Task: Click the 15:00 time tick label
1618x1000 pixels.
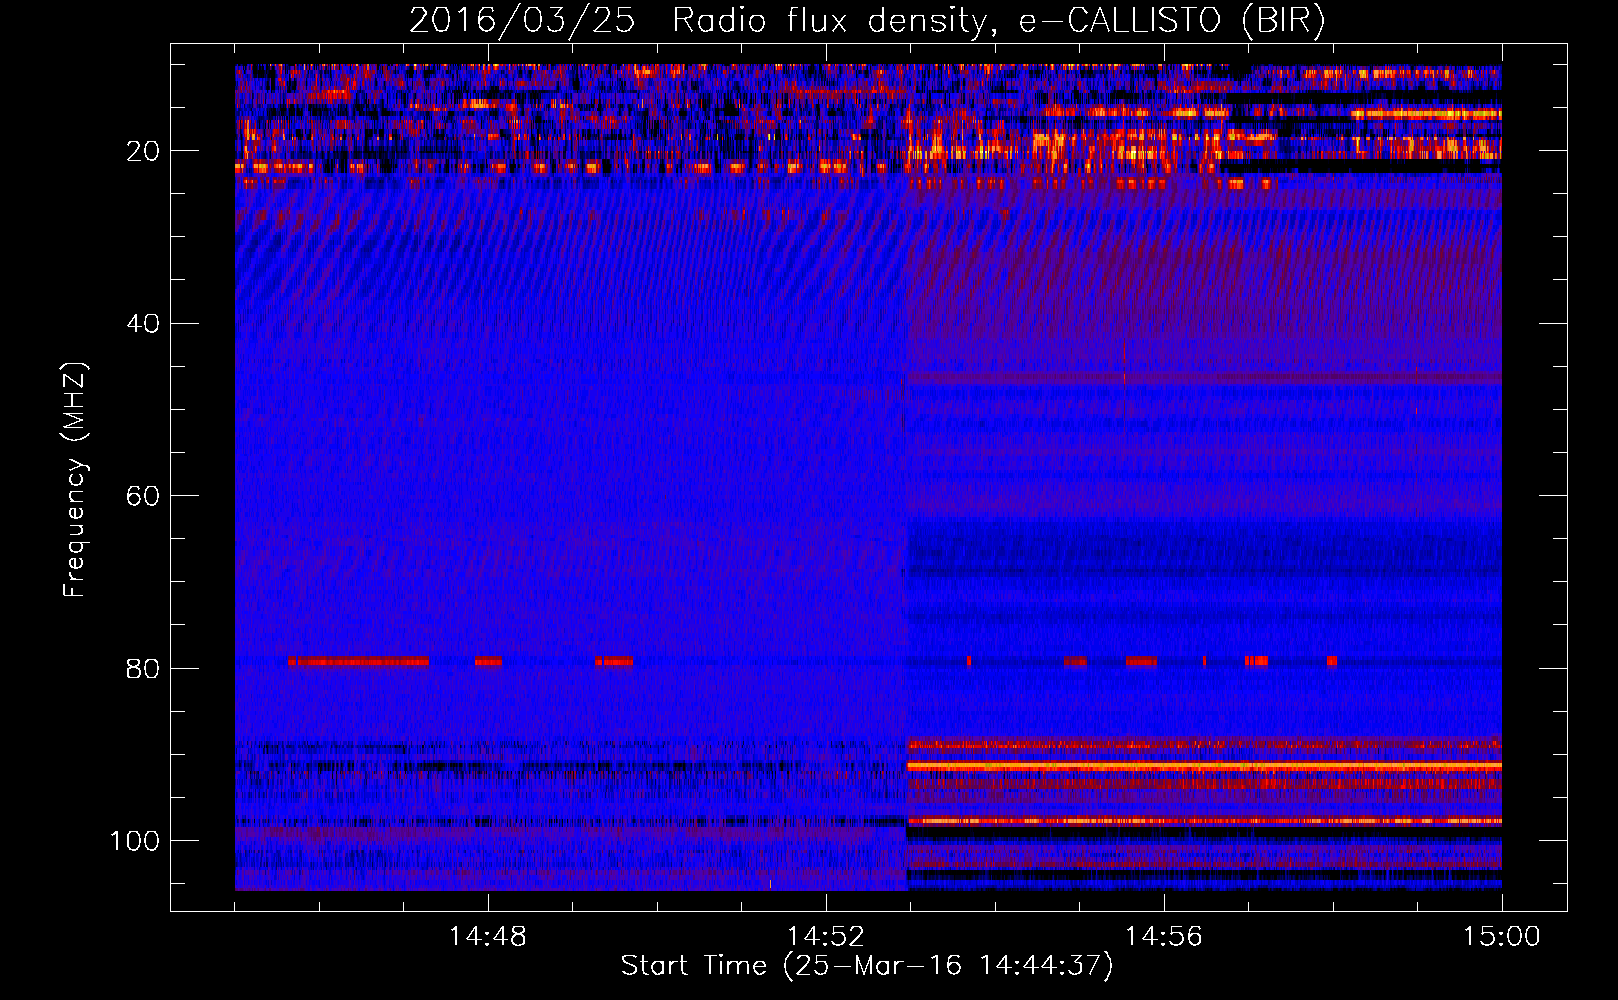Action: pos(1502,937)
